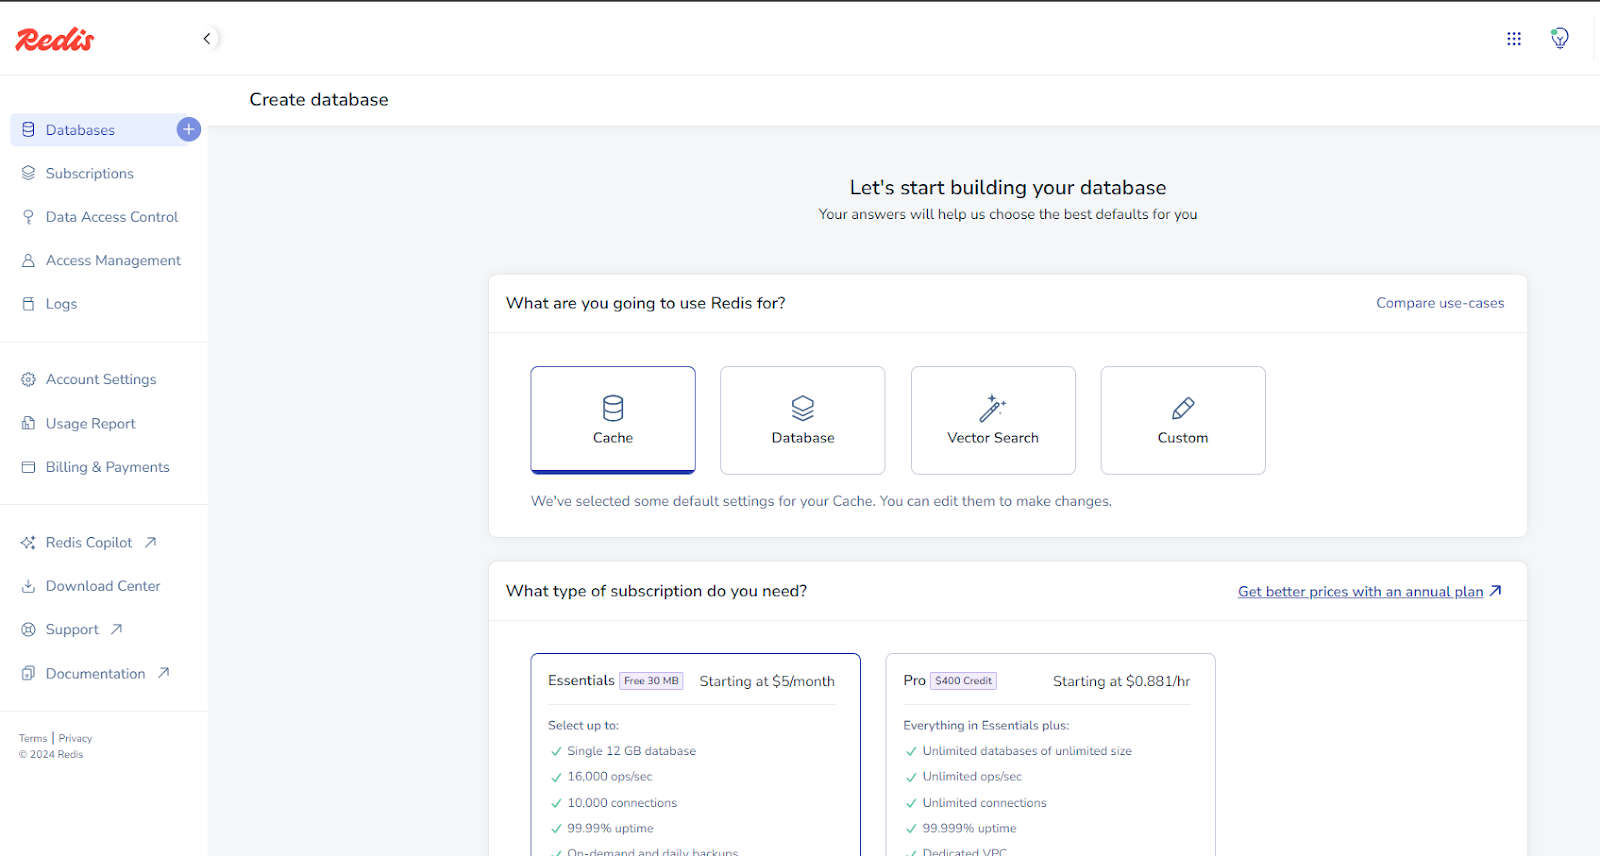This screenshot has height=856, width=1600.
Task: Click the $400 Credit badge
Action: click(964, 681)
